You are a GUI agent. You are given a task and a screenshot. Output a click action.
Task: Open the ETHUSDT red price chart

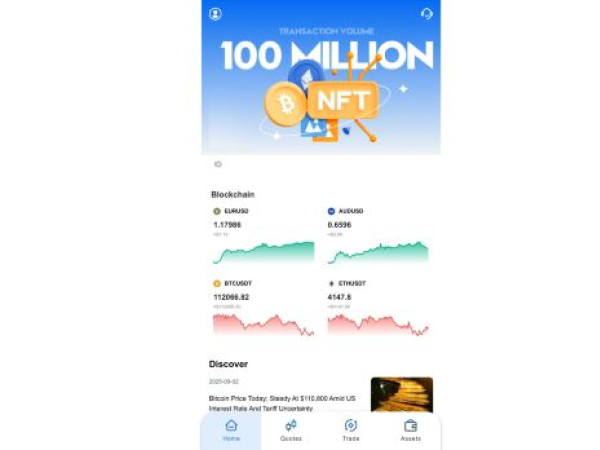tap(378, 325)
